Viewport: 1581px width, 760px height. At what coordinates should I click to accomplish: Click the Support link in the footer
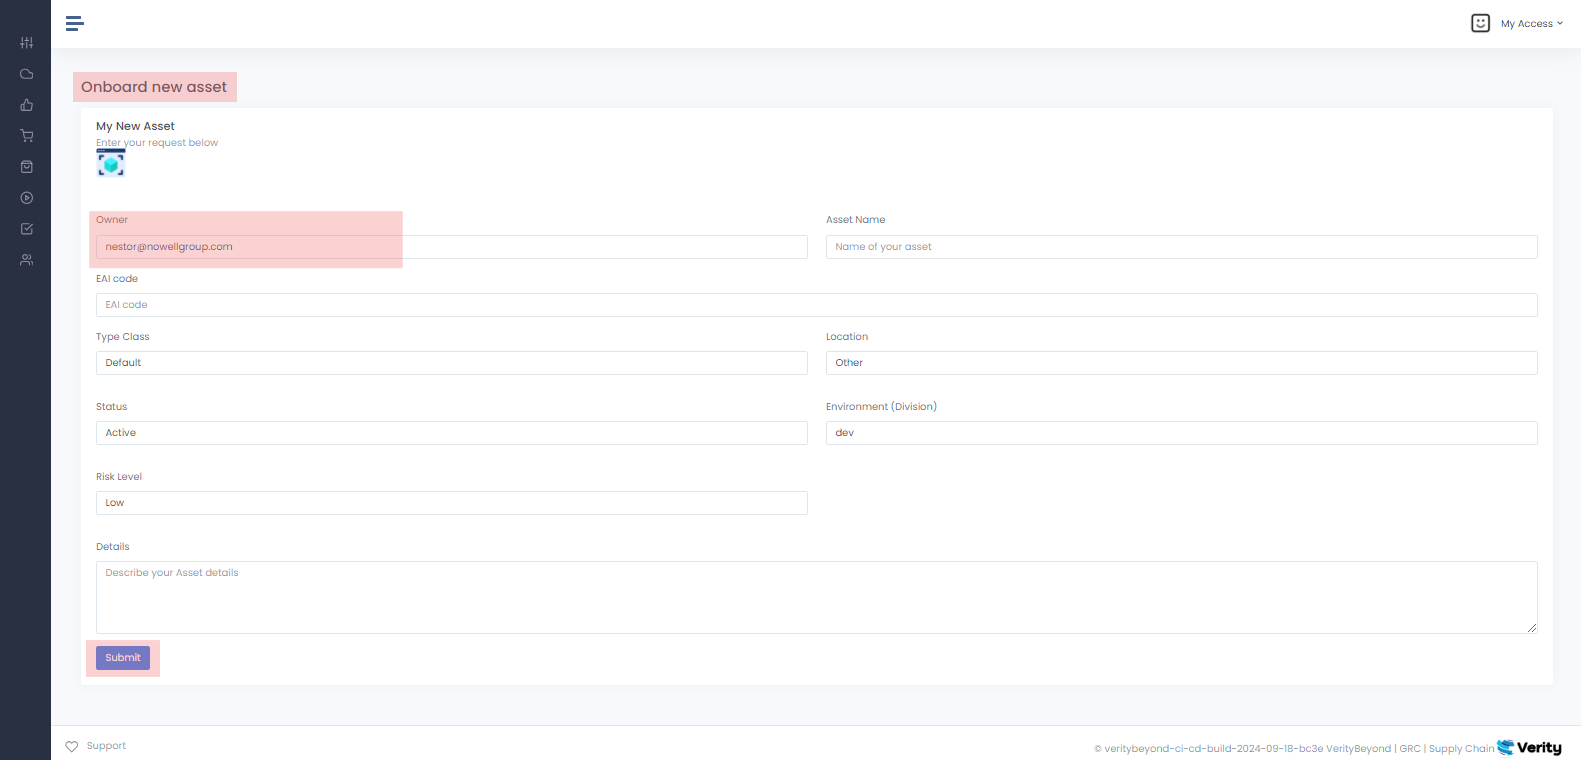tap(106, 746)
